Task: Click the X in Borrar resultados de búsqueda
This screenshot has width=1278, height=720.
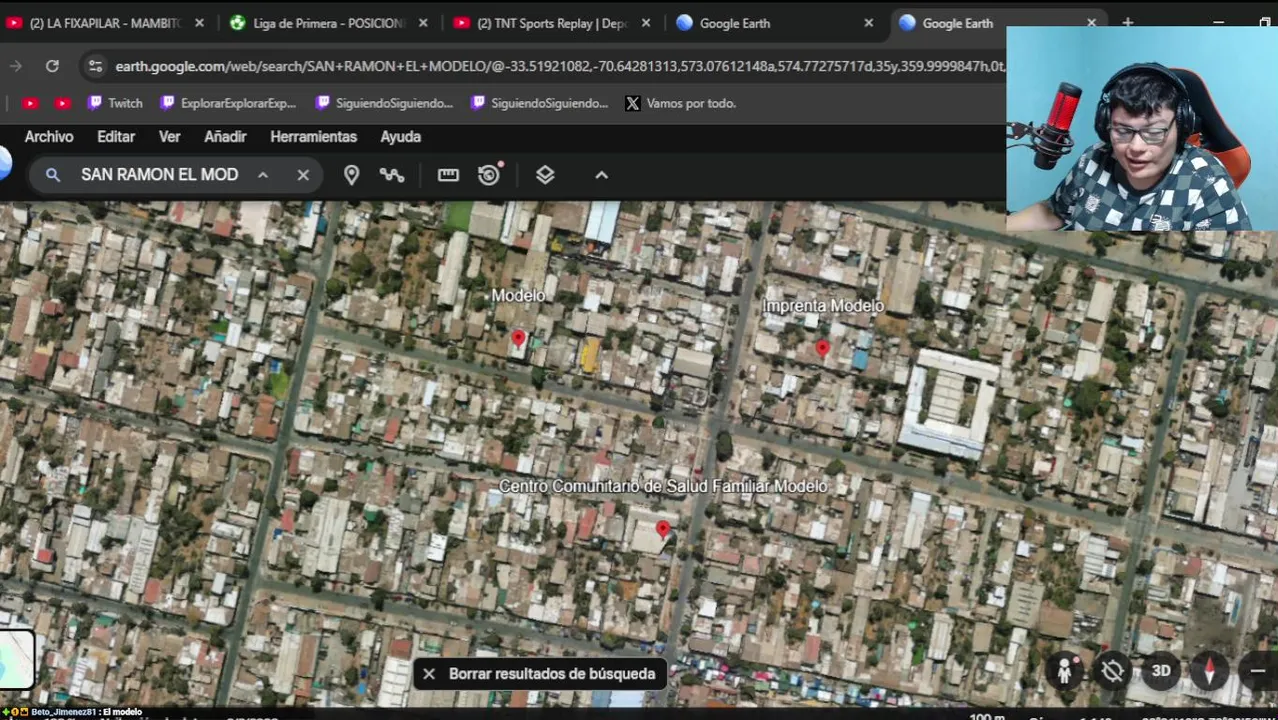Action: (429, 674)
